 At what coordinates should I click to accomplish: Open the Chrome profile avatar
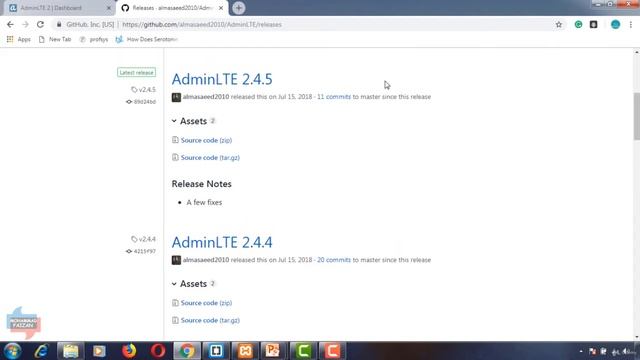pos(616,24)
